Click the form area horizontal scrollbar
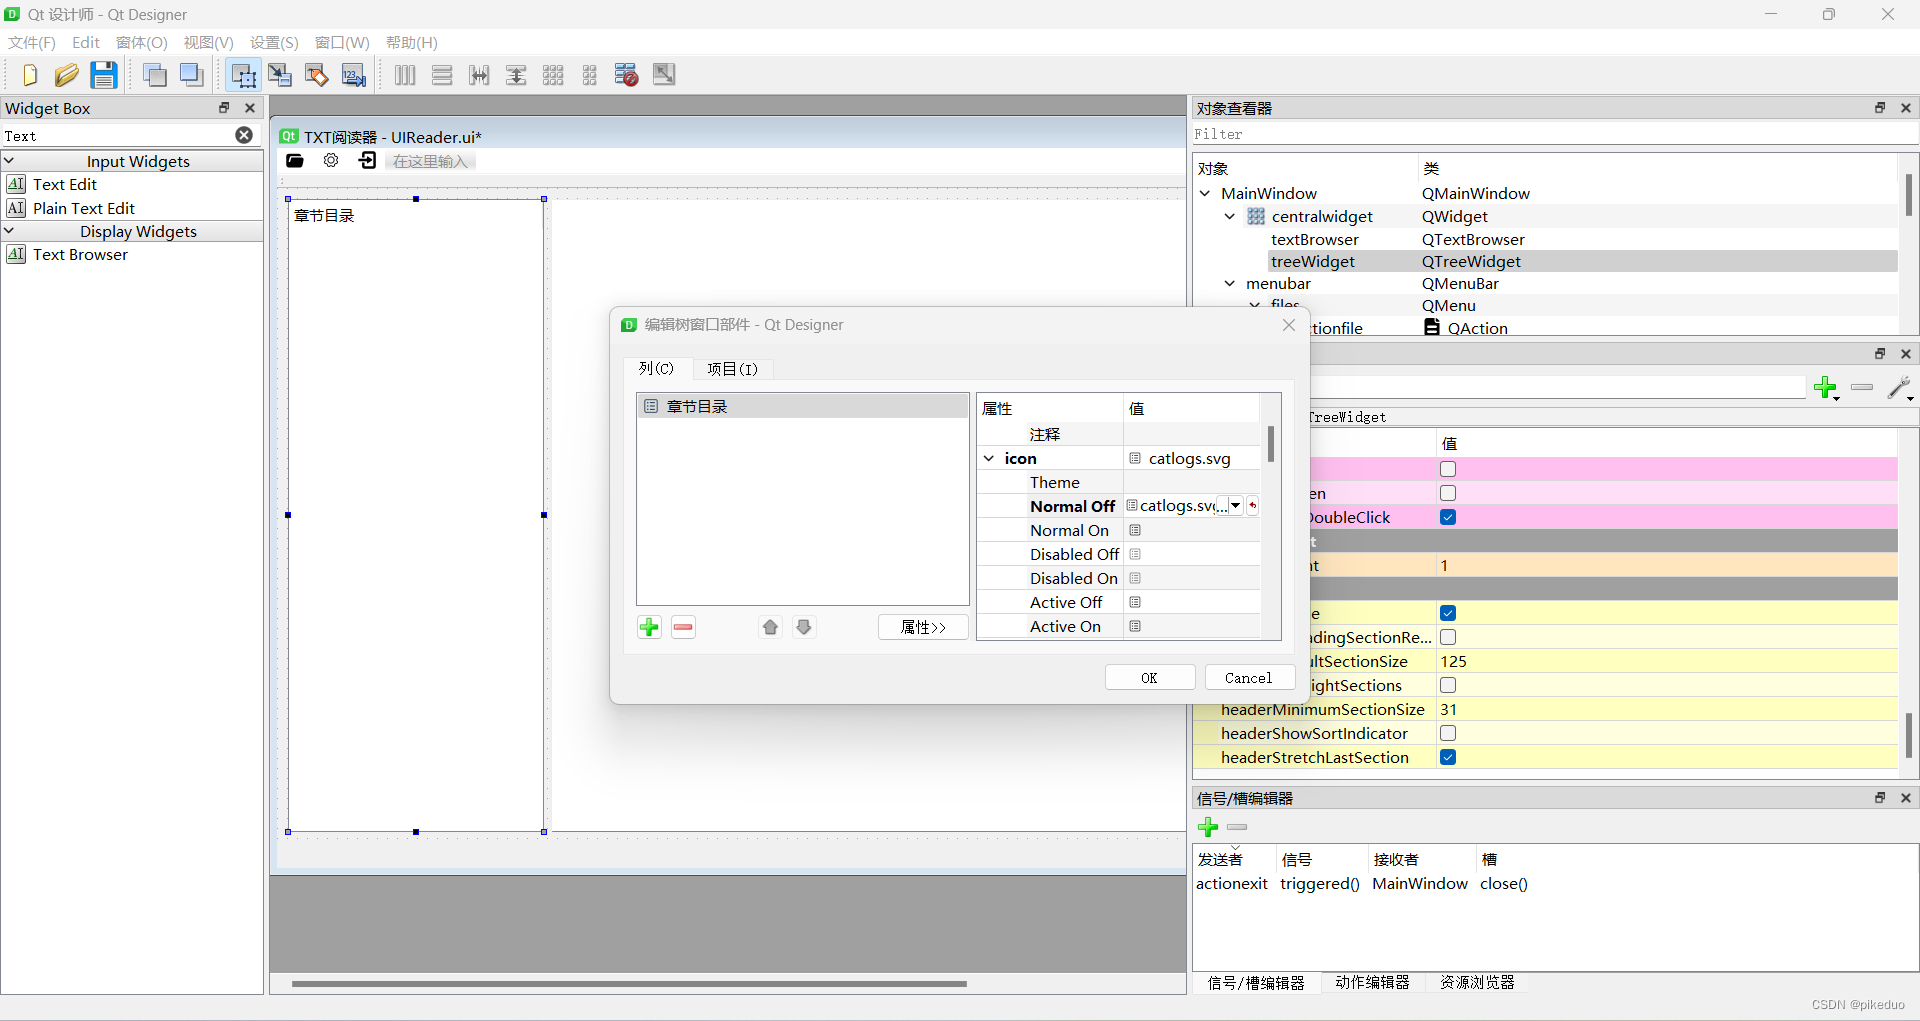Image resolution: width=1920 pixels, height=1021 pixels. (629, 983)
